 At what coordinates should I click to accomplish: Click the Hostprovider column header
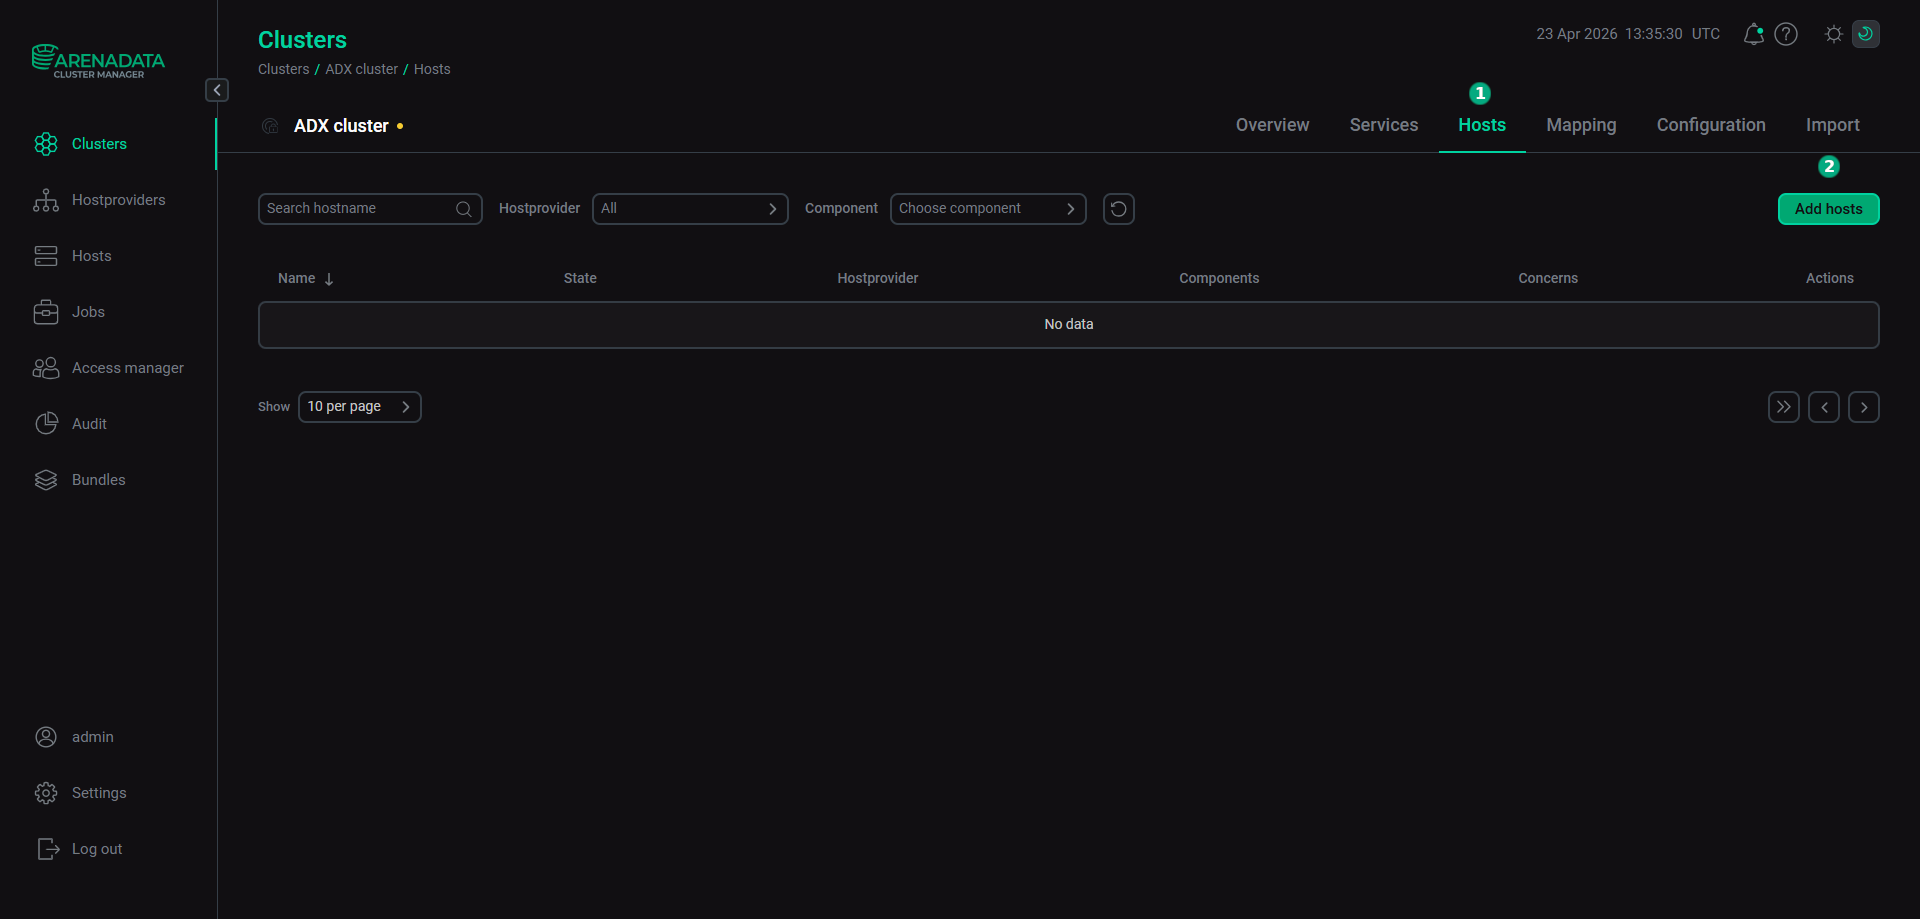coord(878,278)
